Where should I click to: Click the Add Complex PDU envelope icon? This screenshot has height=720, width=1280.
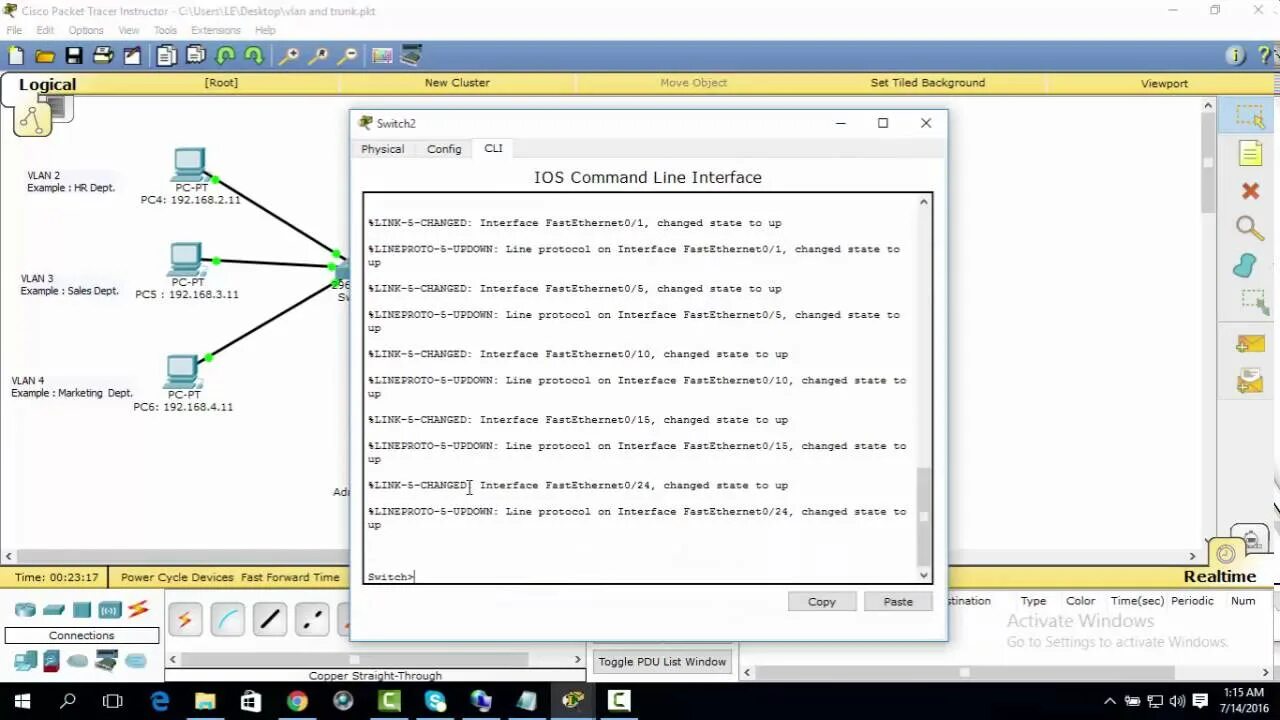click(x=1250, y=381)
